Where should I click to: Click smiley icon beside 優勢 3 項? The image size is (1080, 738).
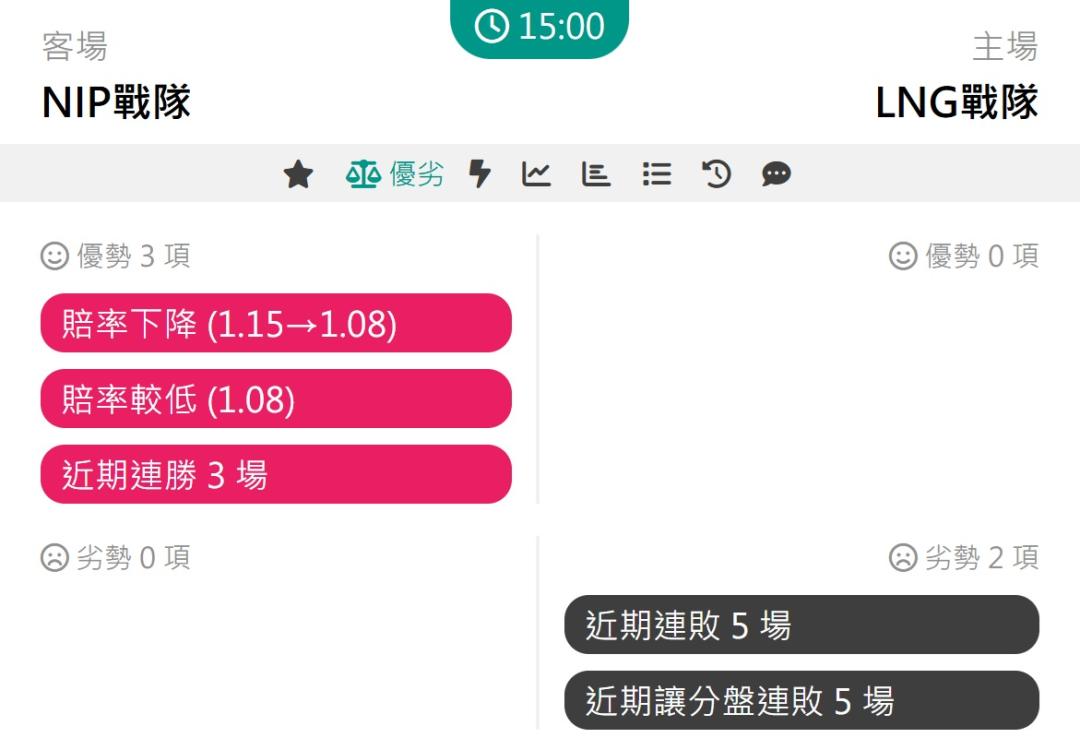tap(54, 256)
